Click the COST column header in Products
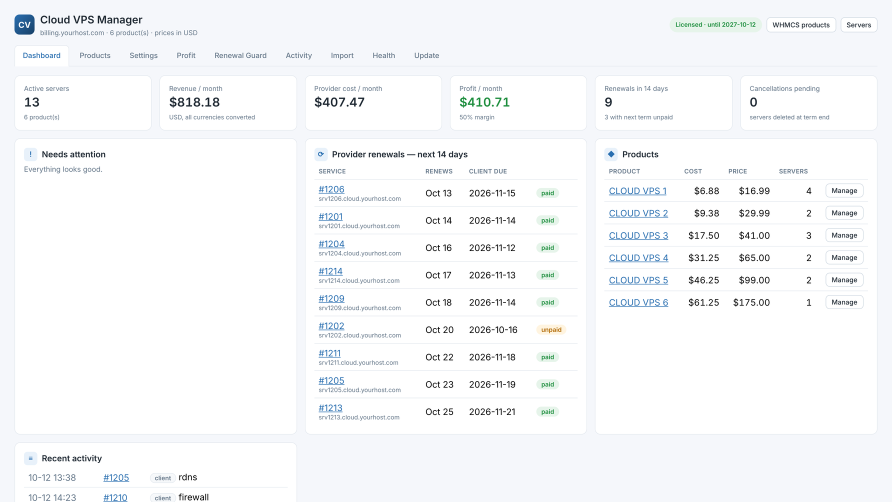The height and width of the screenshot is (502, 892). 693,171
